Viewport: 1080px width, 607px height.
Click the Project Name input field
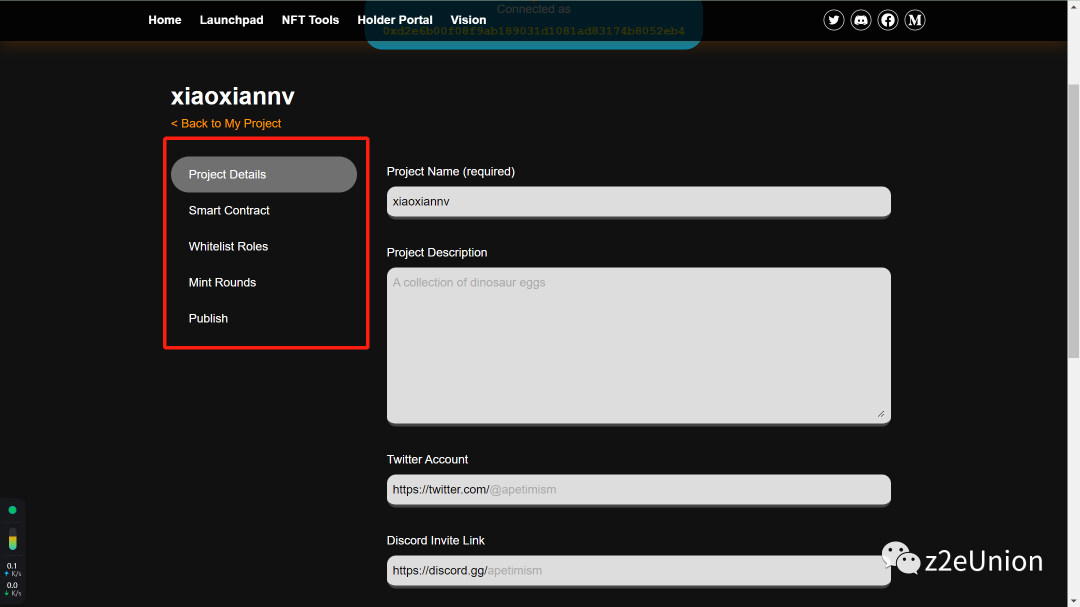coord(638,201)
